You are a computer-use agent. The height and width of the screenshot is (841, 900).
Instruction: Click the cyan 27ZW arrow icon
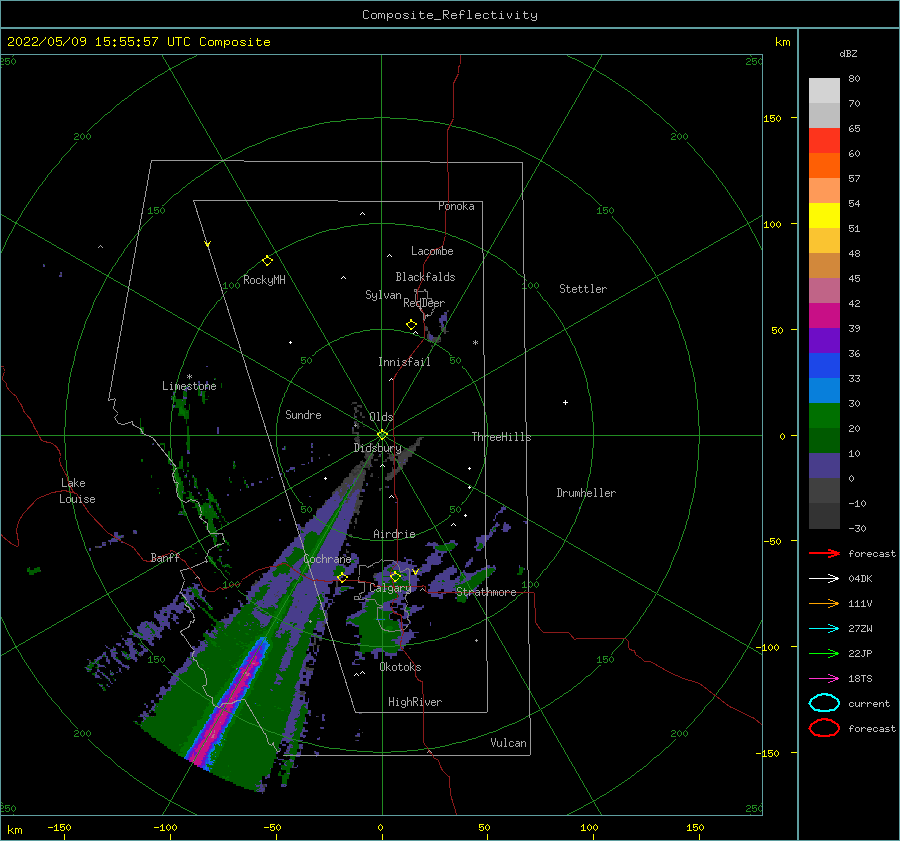click(x=824, y=629)
